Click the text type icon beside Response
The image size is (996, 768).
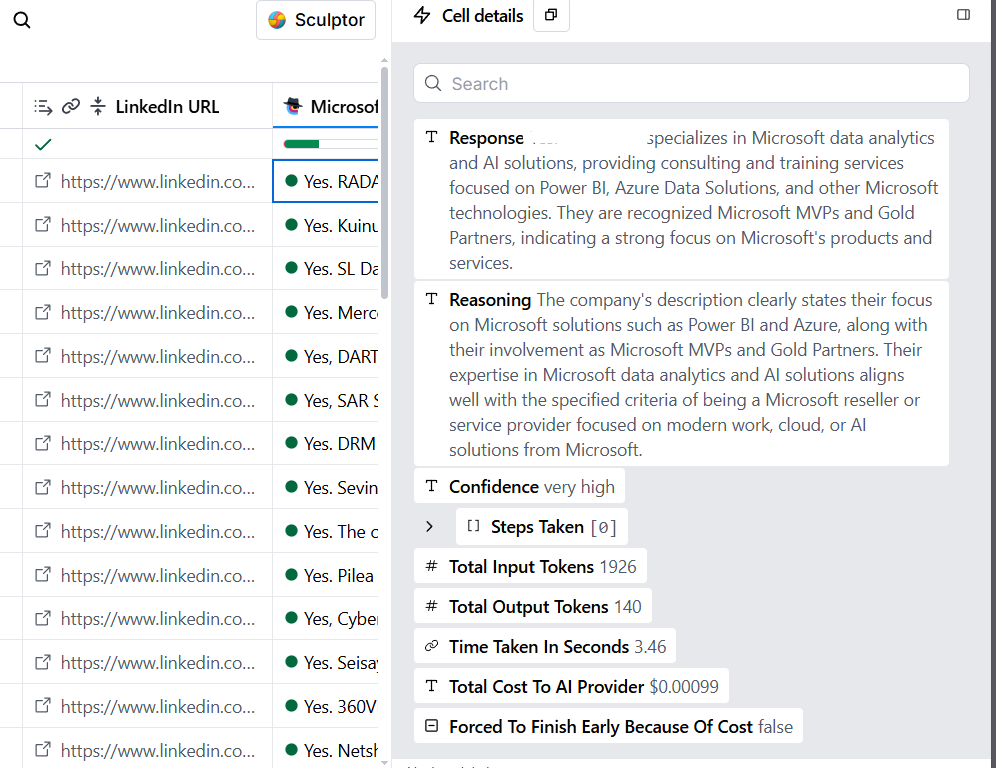click(x=431, y=137)
